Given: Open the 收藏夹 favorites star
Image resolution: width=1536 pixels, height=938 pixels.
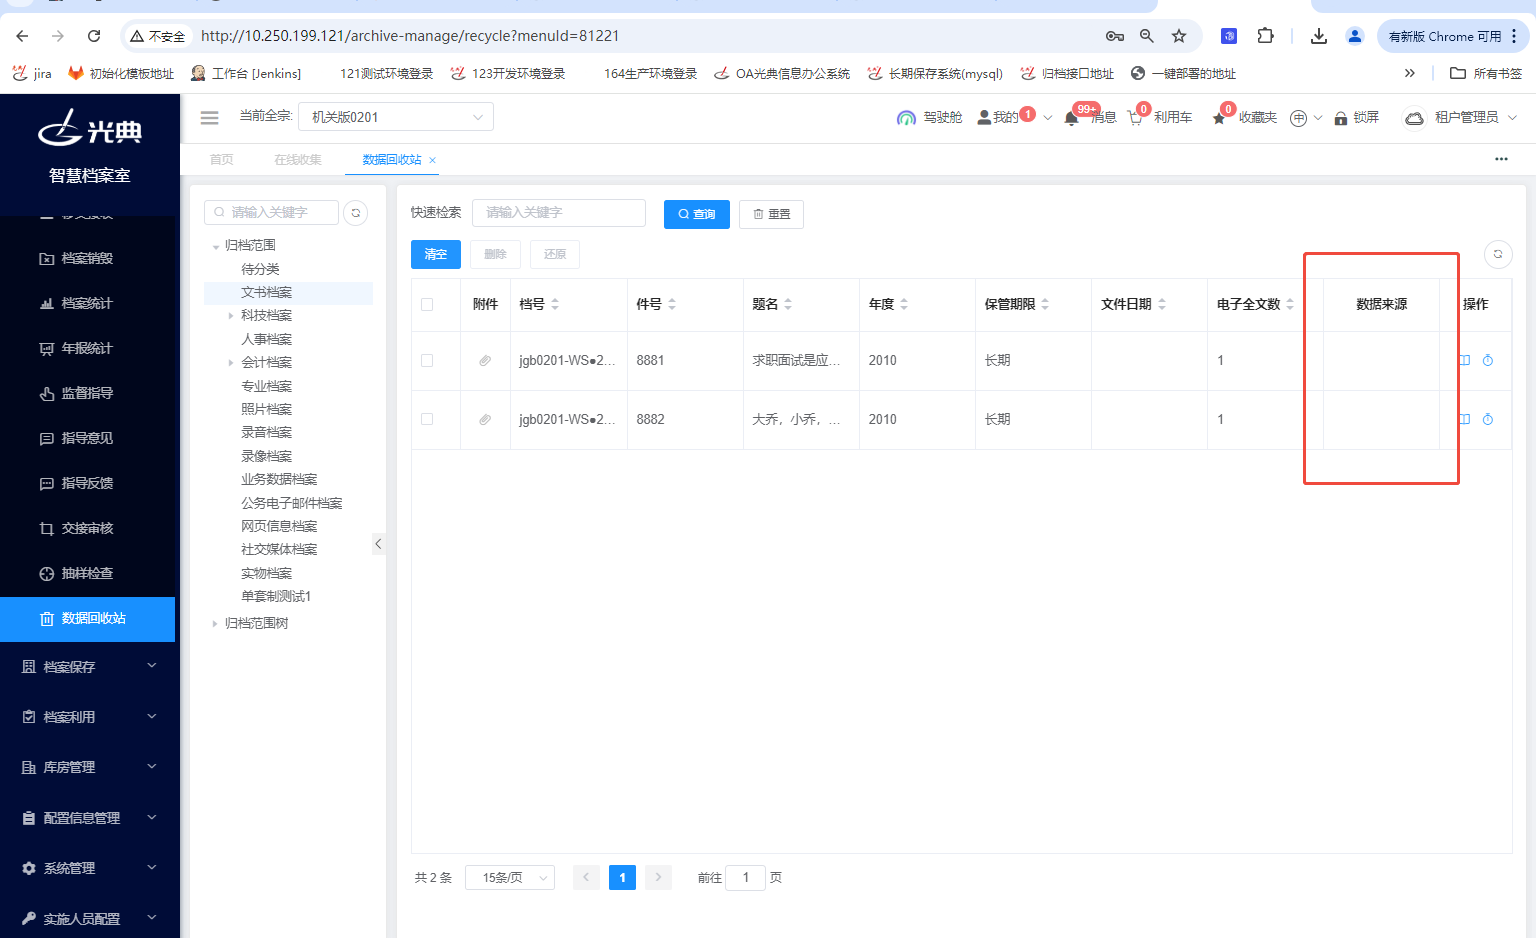Looking at the screenshot, I should [1219, 118].
